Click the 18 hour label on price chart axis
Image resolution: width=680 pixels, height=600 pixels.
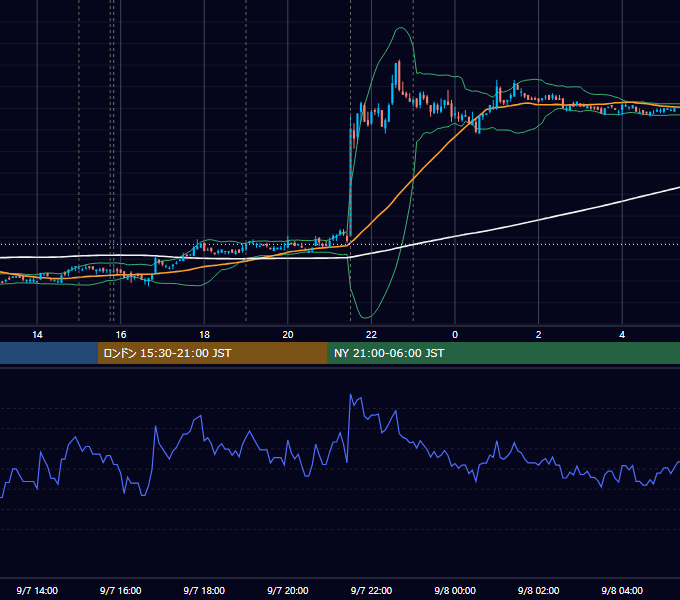pyautogui.click(x=204, y=335)
